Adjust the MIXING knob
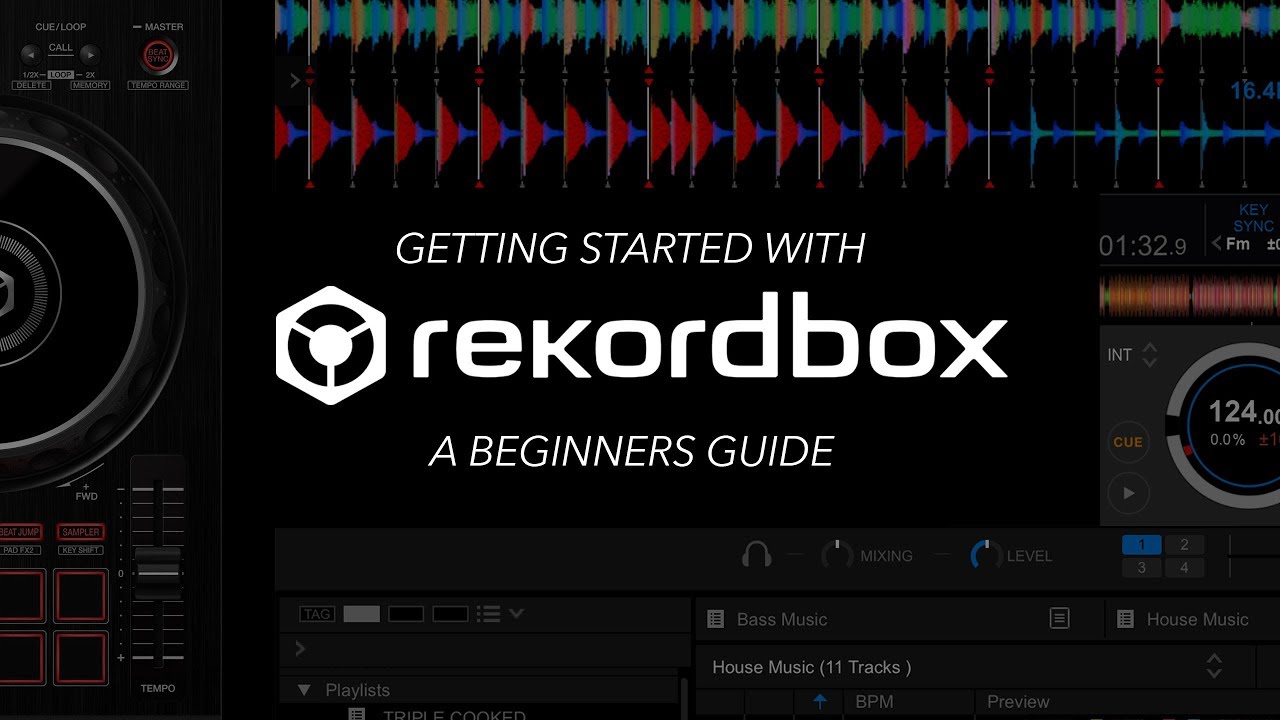The width and height of the screenshot is (1280, 720). (x=836, y=555)
